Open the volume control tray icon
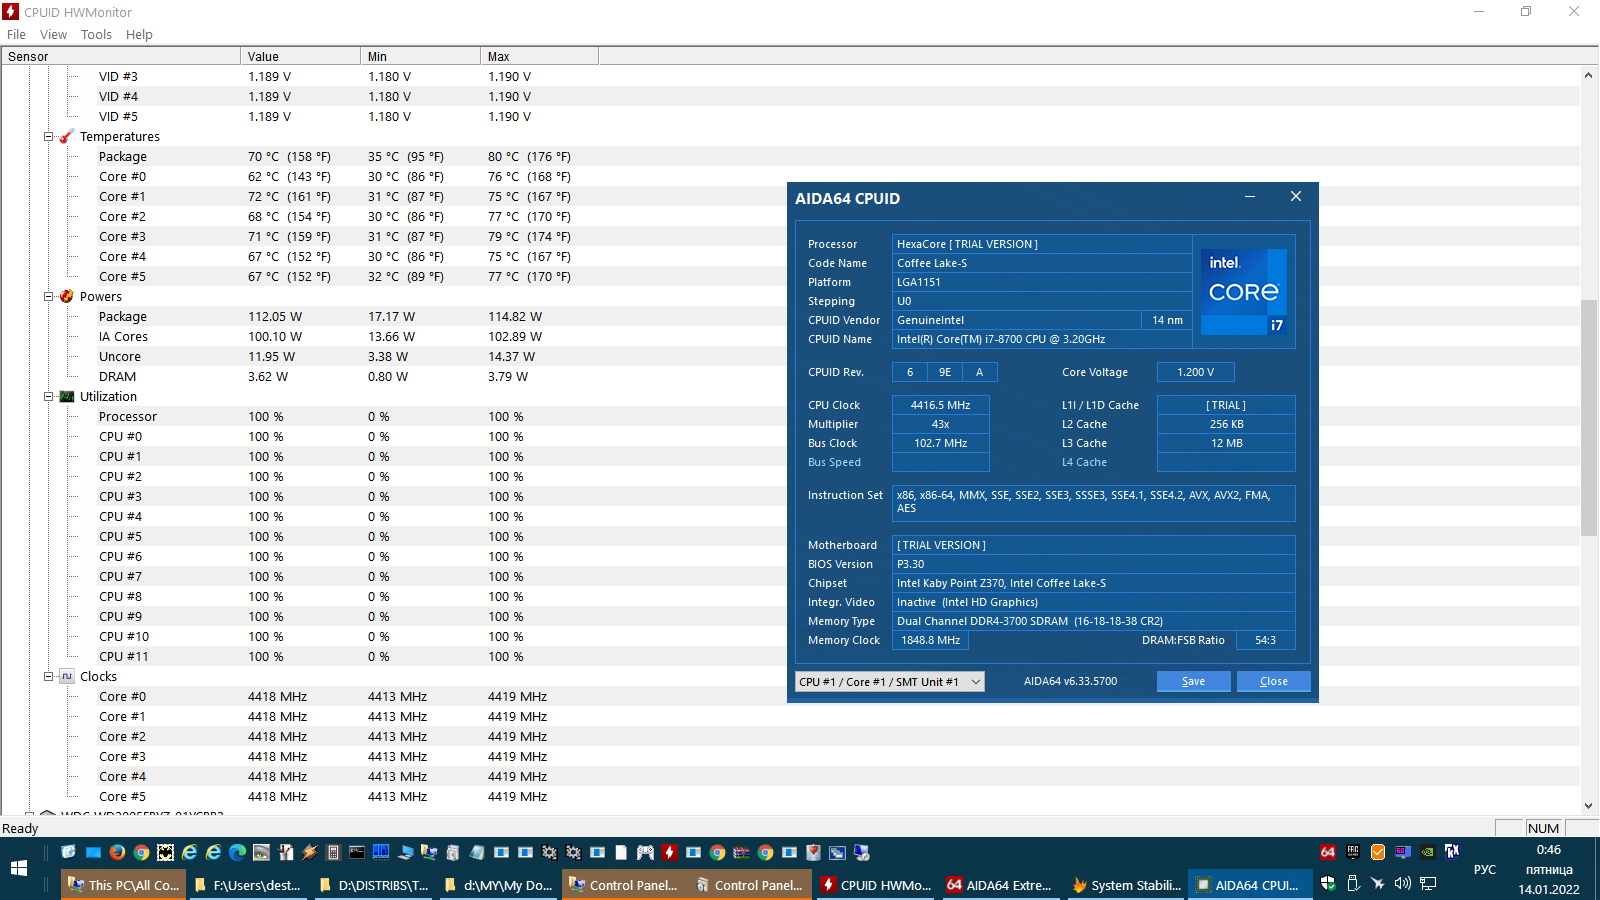 pos(1403,883)
